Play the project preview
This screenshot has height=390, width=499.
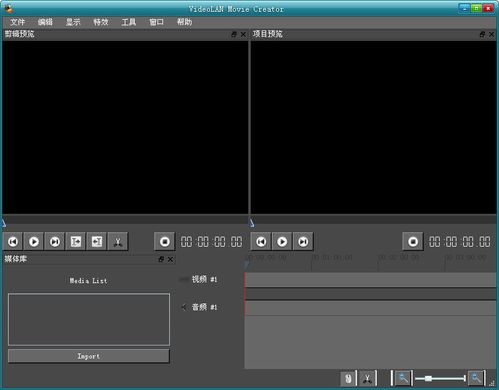click(282, 241)
